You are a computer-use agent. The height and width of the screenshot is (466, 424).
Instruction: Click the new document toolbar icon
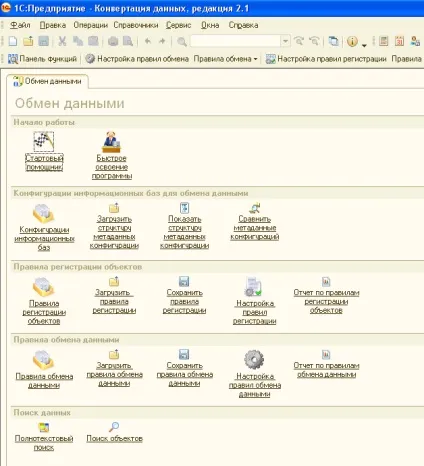pyautogui.click(x=13, y=41)
